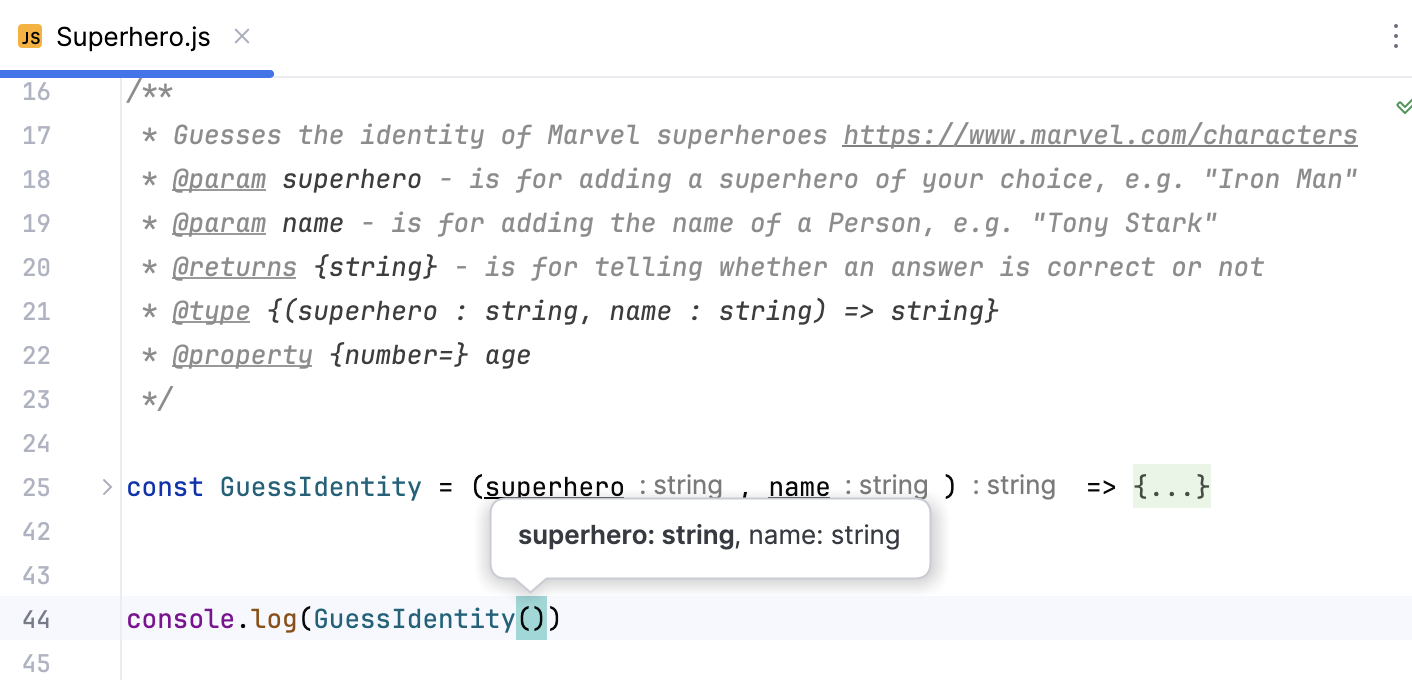1412x680 pixels.
Task: Click line number 25 in the gutter
Action: click(x=36, y=487)
